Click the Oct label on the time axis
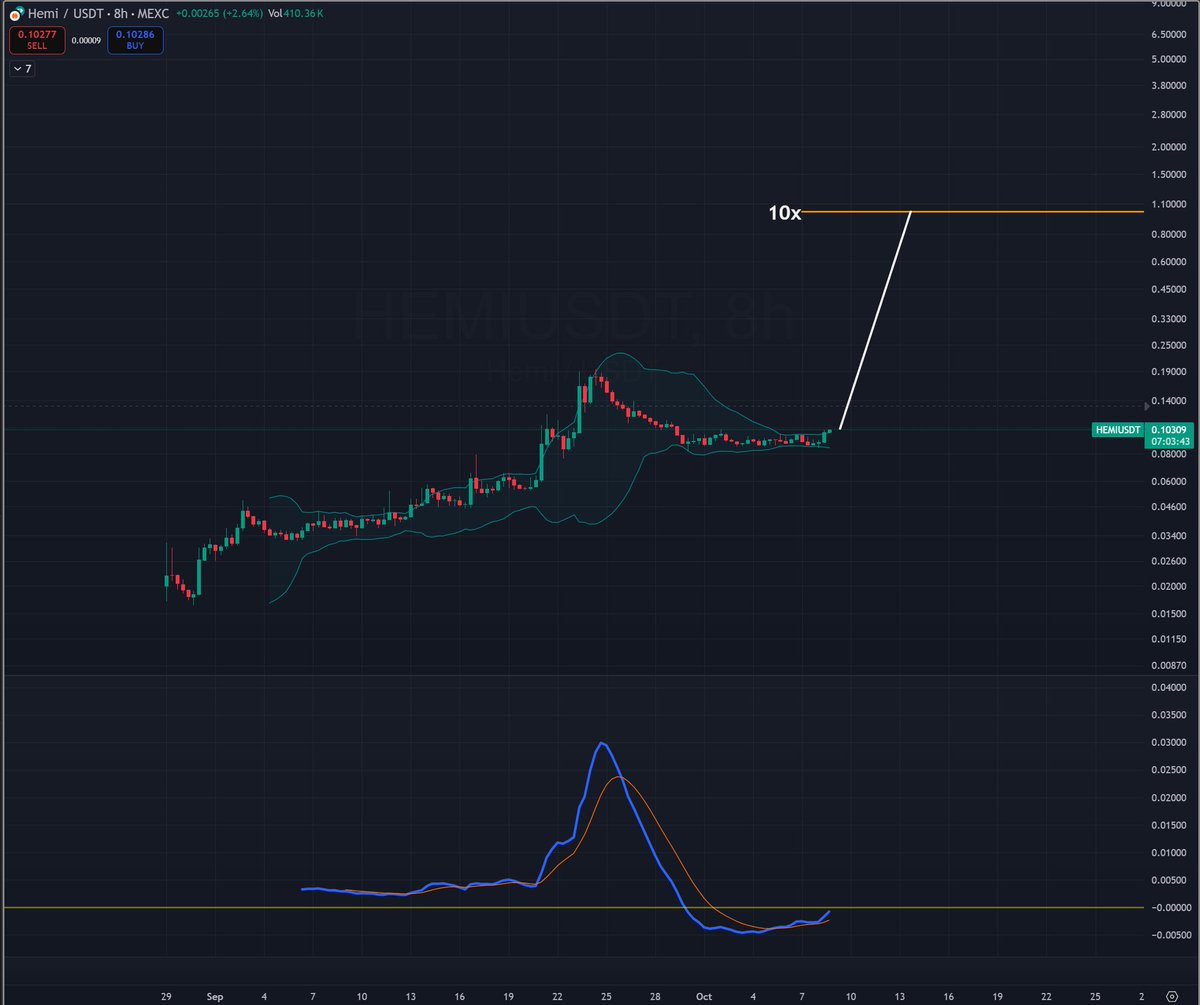The width and height of the screenshot is (1200, 1005). [703, 996]
